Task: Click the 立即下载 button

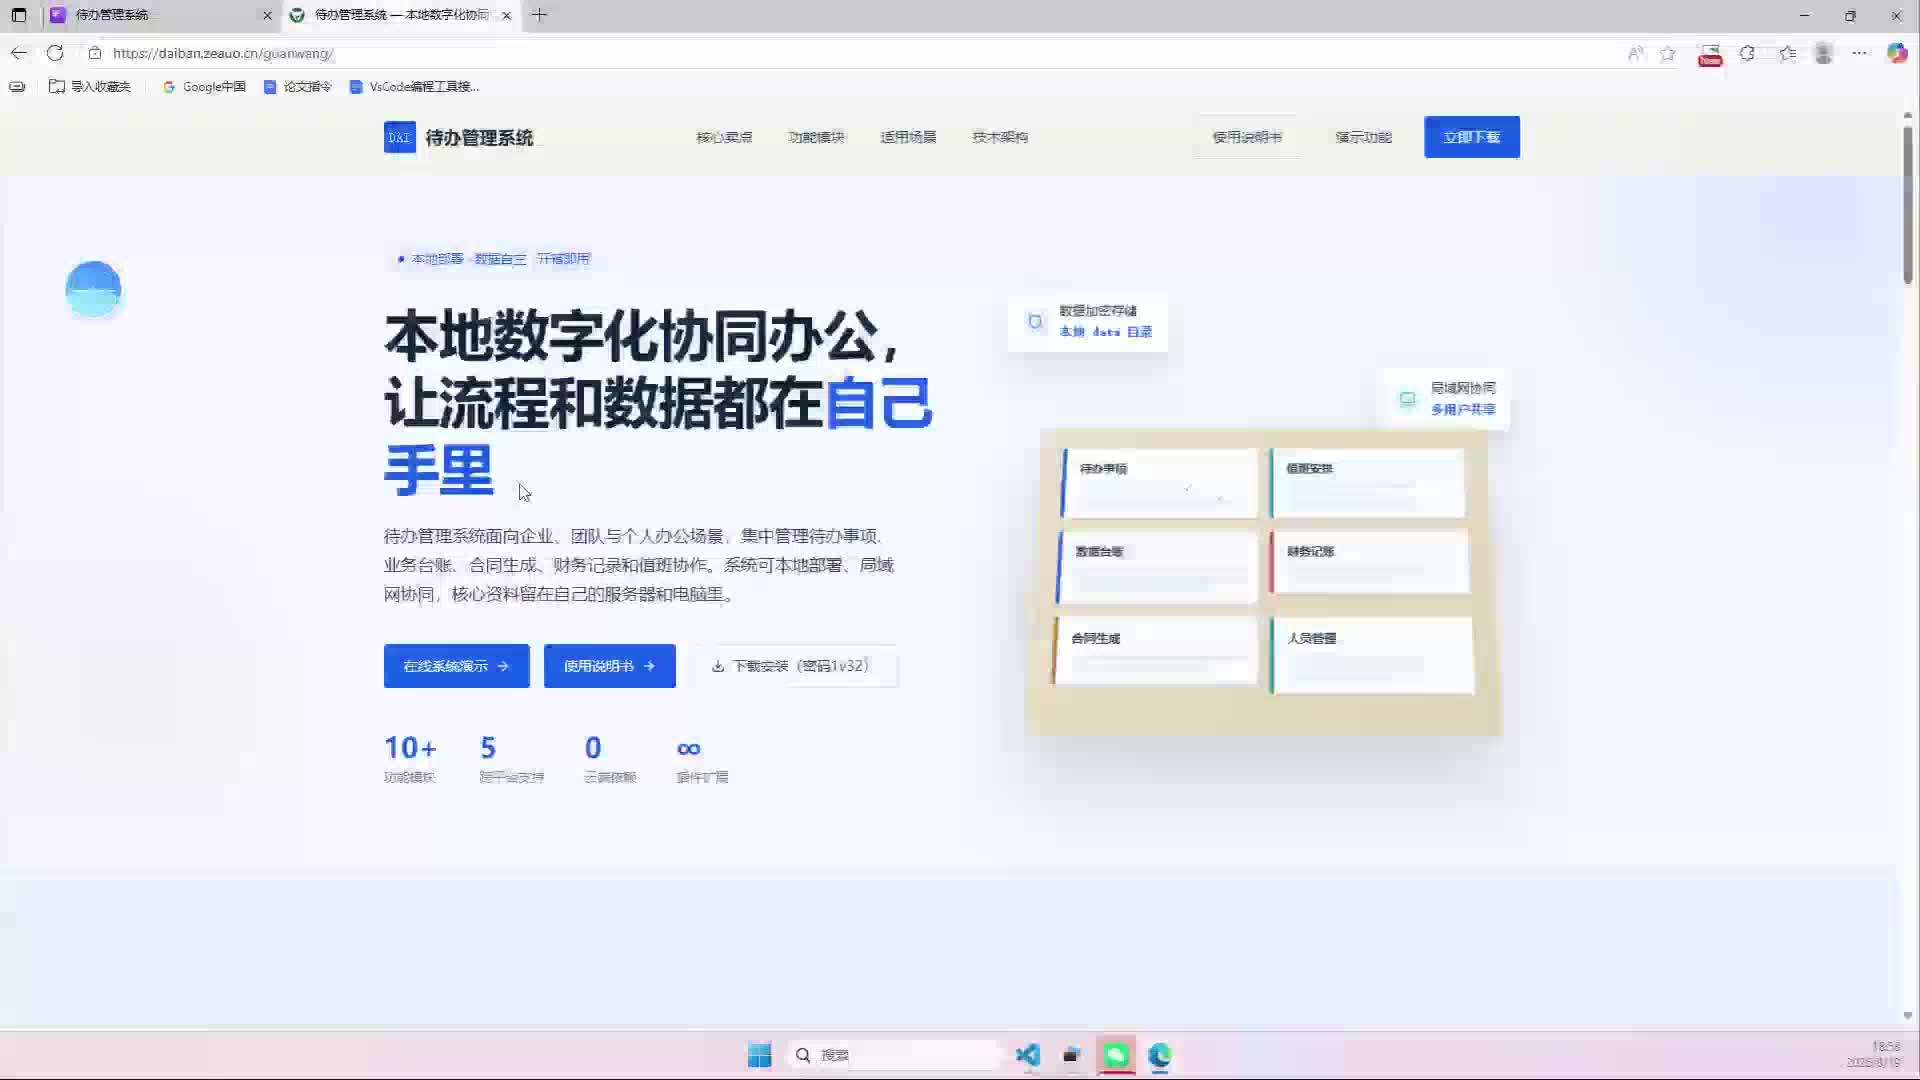Action: tap(1472, 137)
